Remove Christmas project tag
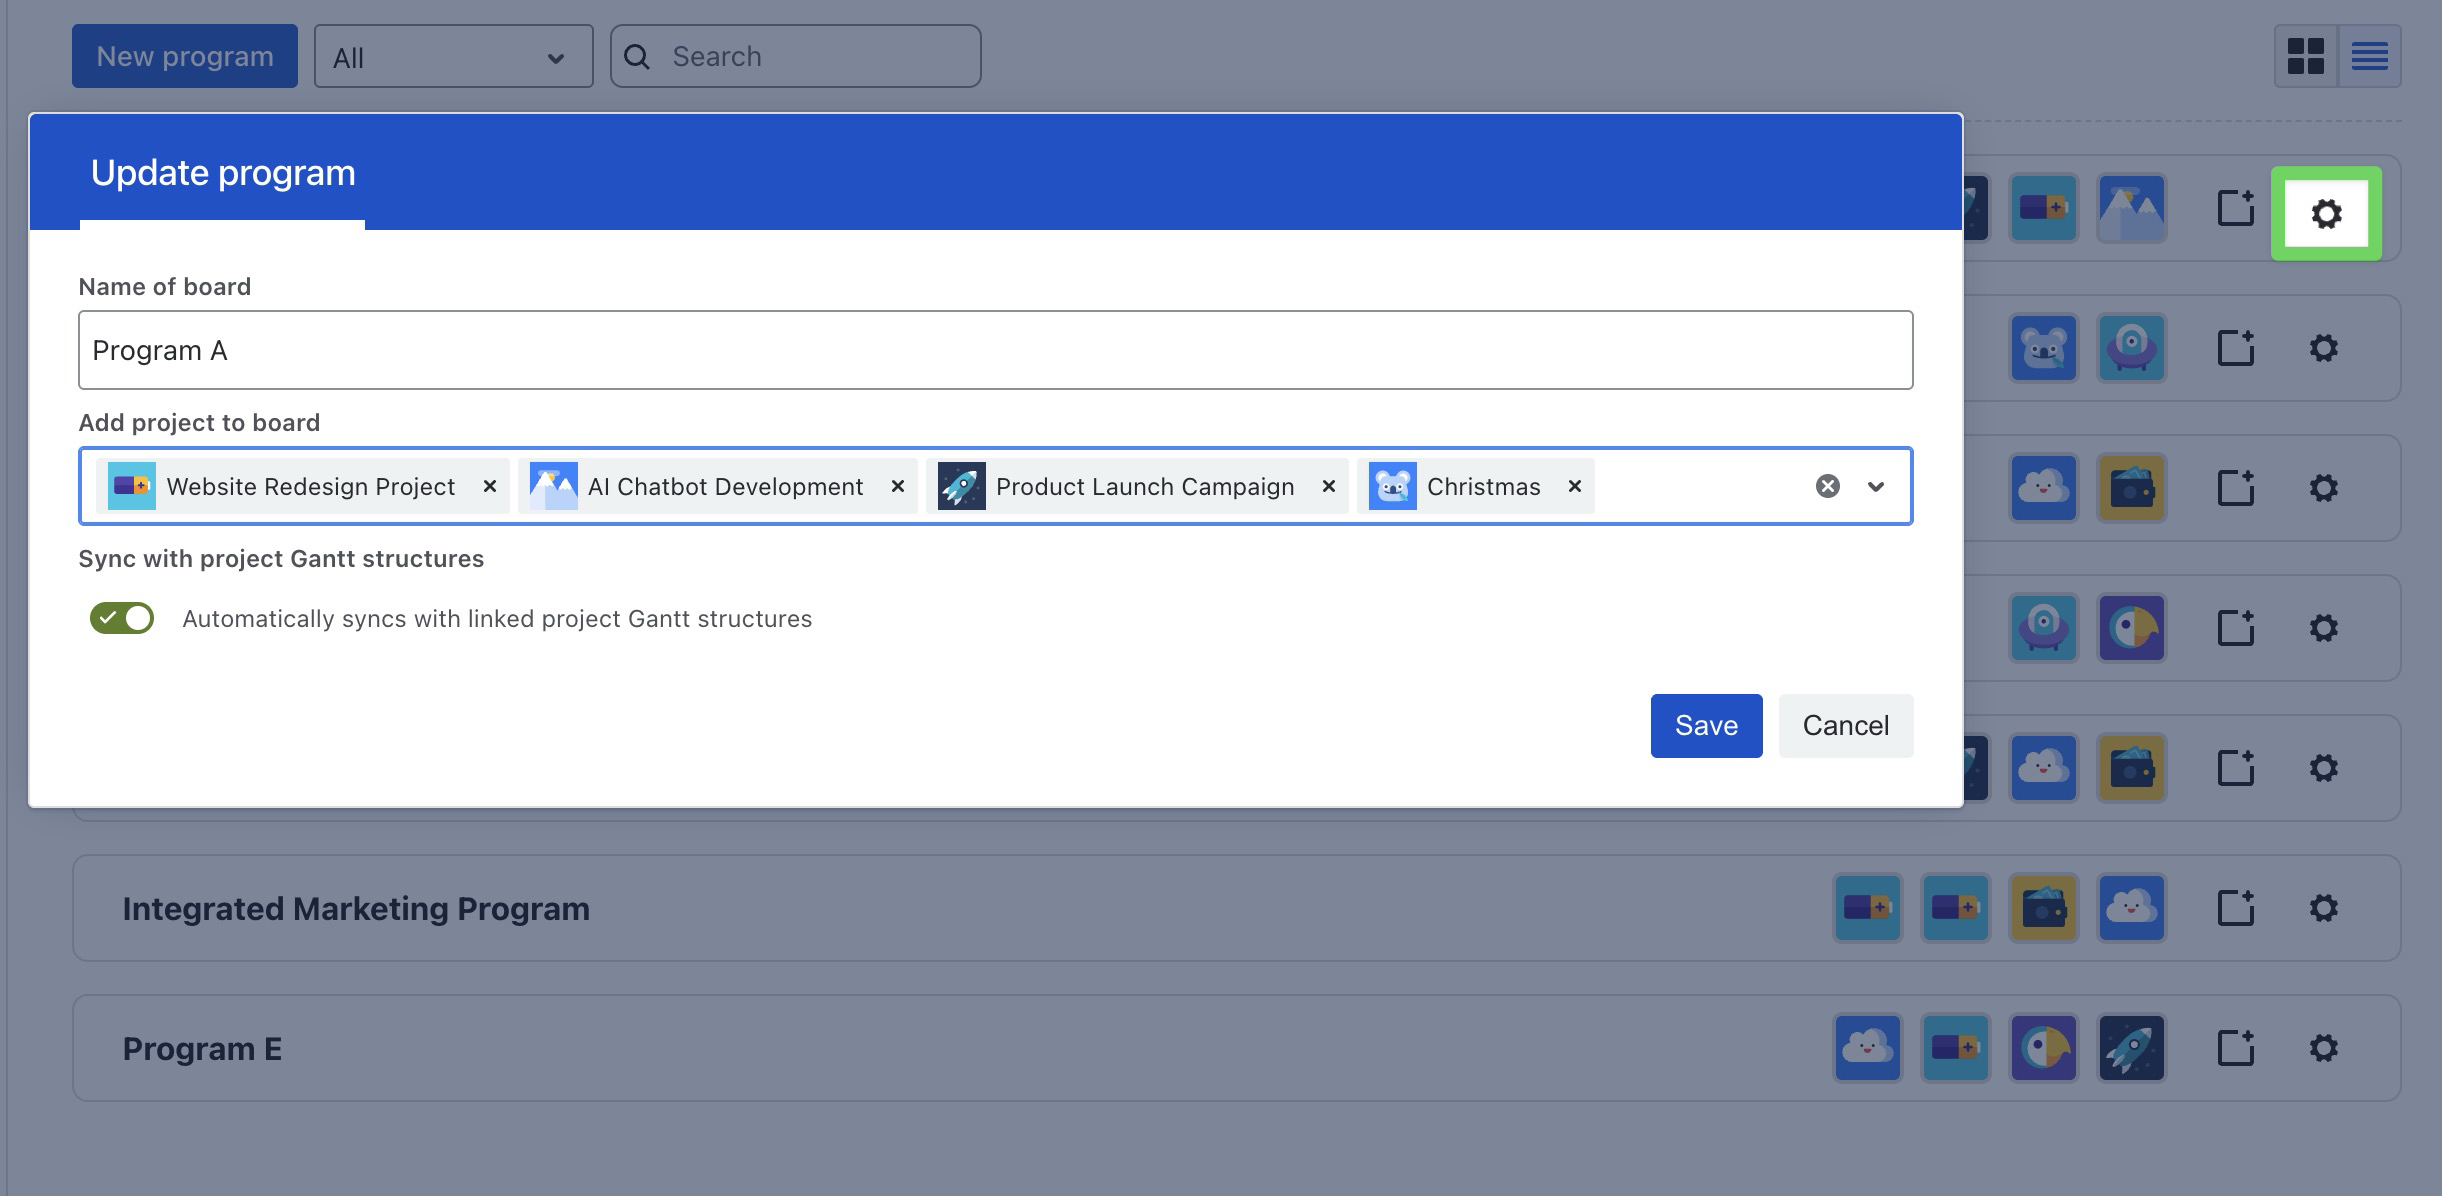 (1574, 486)
